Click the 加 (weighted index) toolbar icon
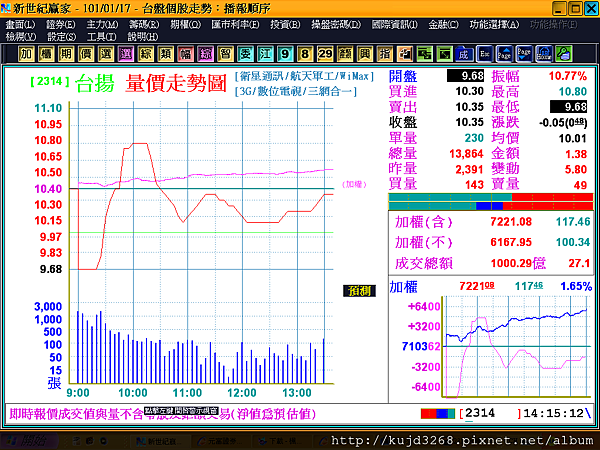This screenshot has height=450, width=600. pyautogui.click(x=26, y=54)
